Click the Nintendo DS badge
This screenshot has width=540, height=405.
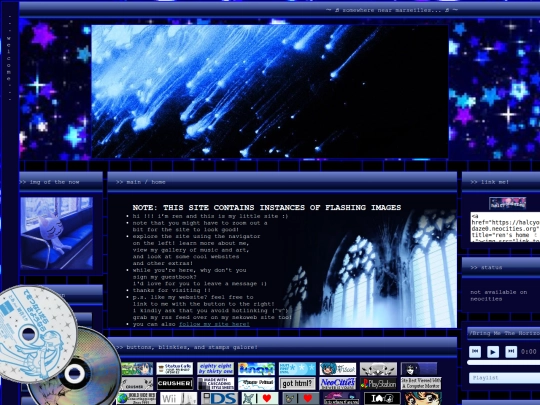[219, 398]
